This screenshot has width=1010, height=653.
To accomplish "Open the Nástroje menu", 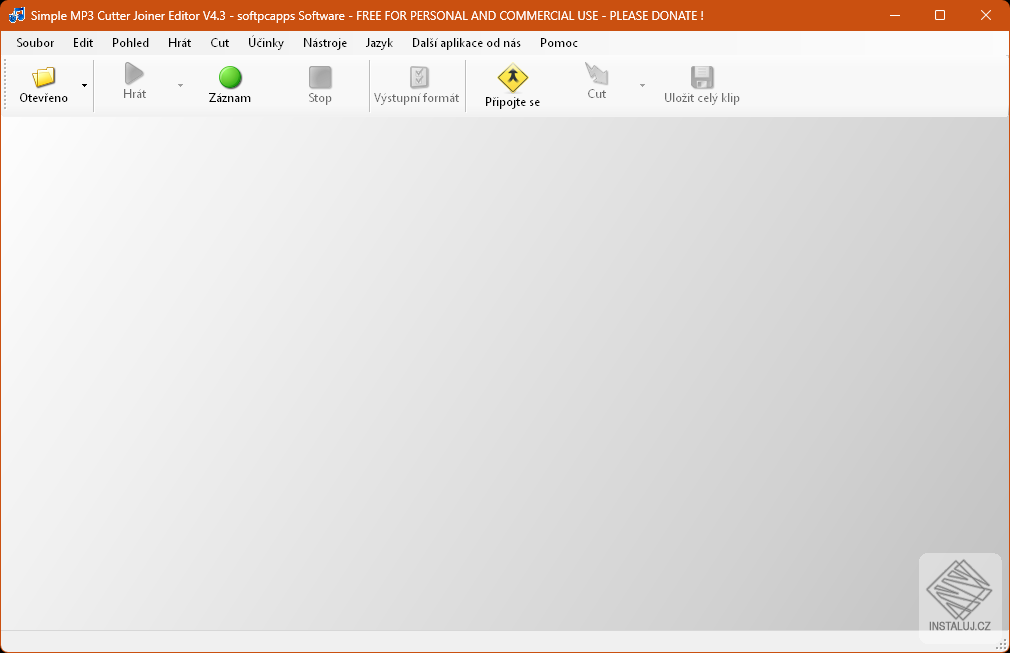I will point(324,43).
